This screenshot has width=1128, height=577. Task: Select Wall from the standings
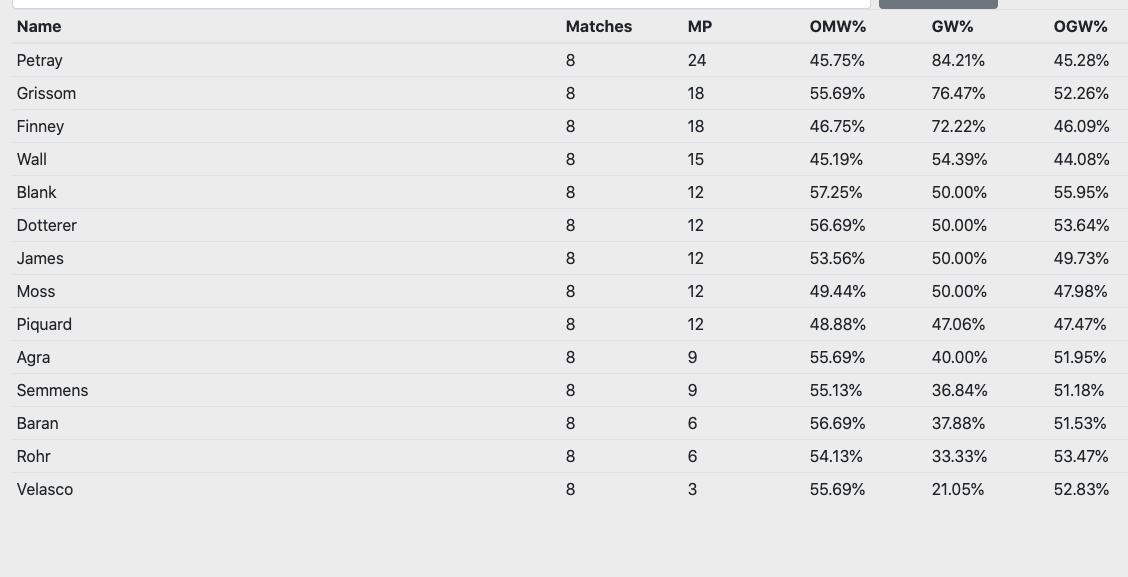(x=31, y=159)
